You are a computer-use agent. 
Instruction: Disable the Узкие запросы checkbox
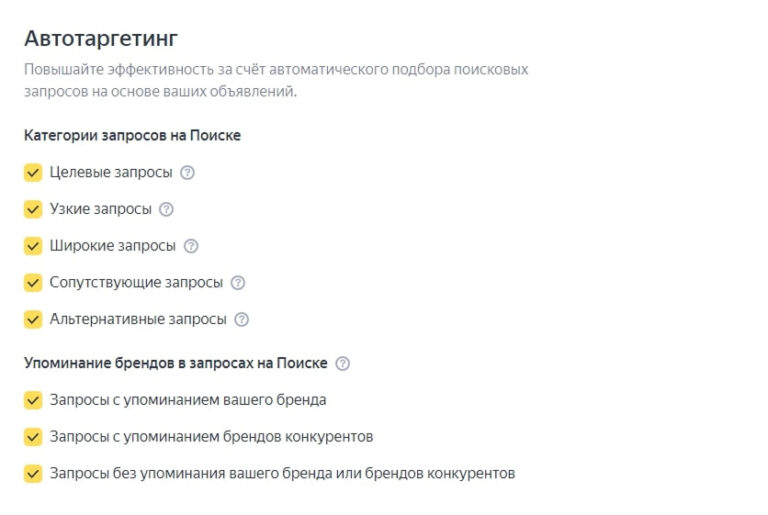[x=33, y=209]
